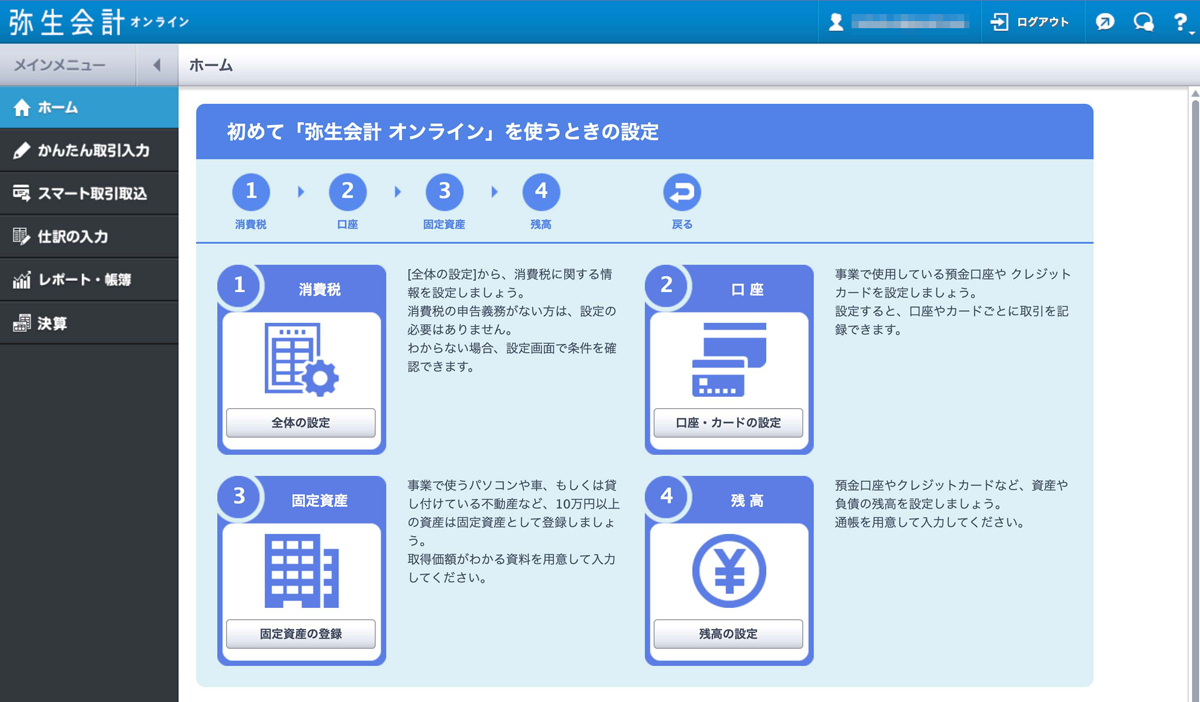The image size is (1200, 702).
Task: Click the 口座・カードの設定 button
Action: pyautogui.click(x=728, y=423)
